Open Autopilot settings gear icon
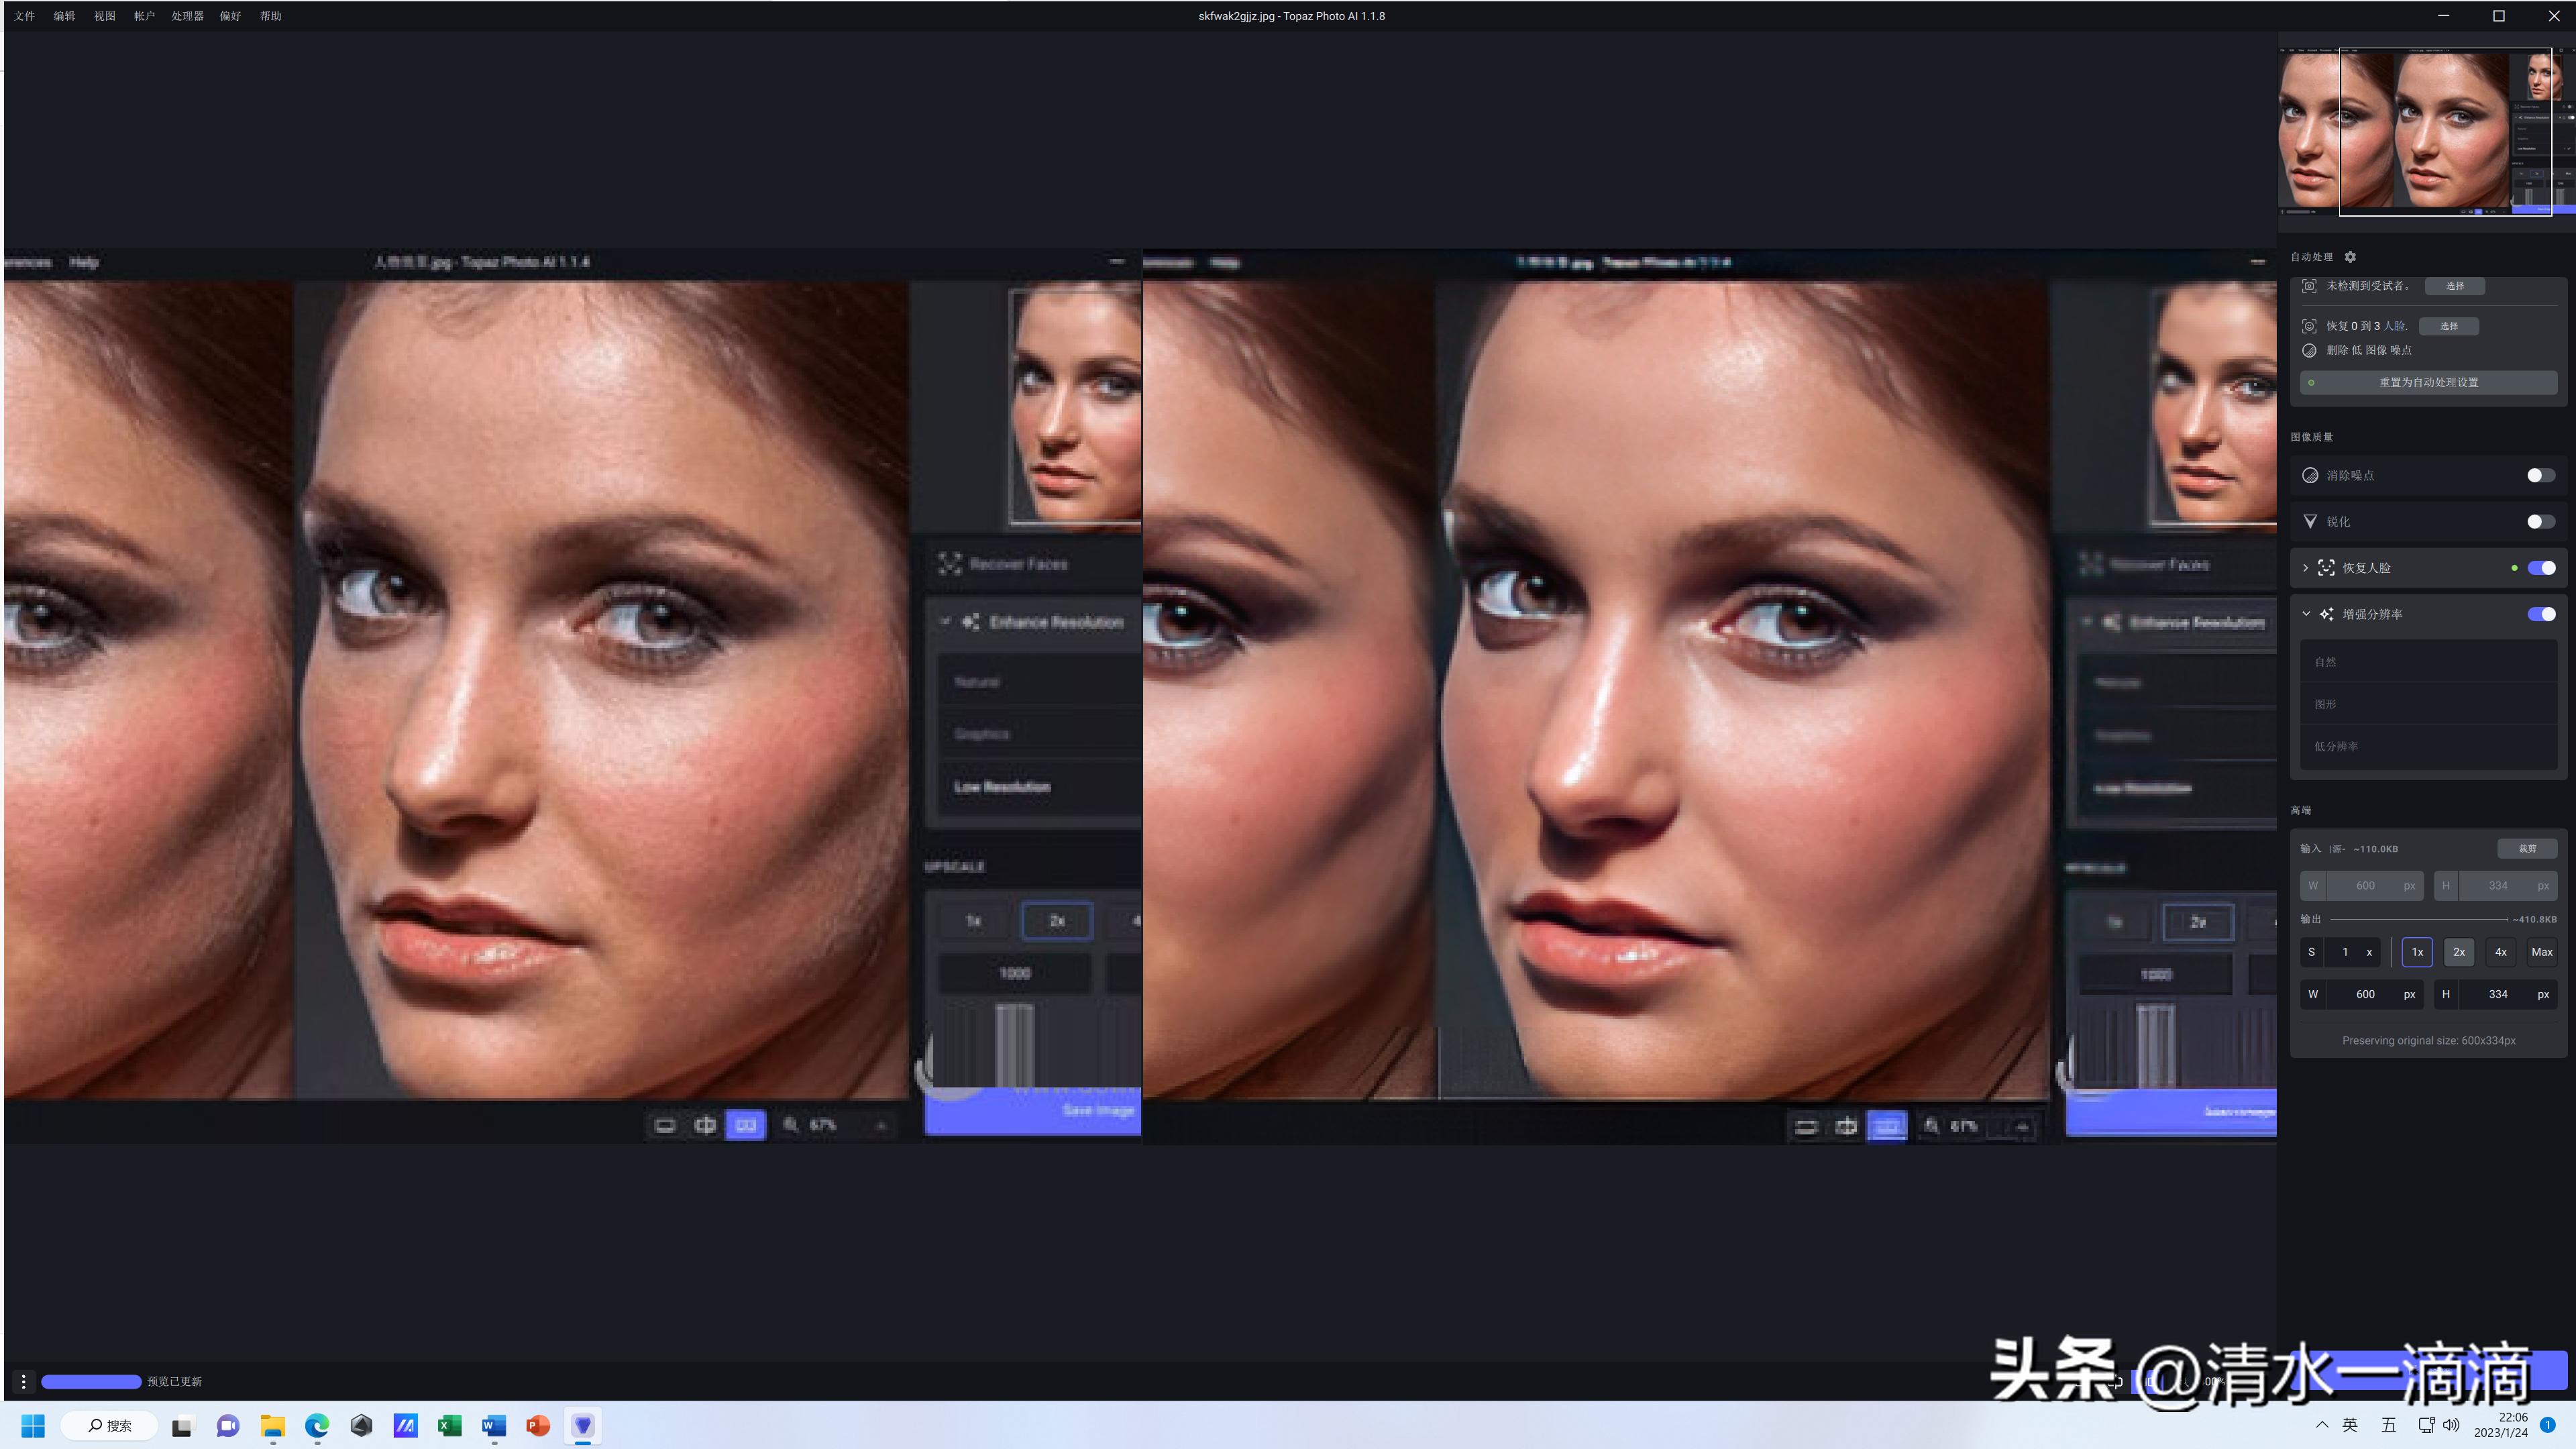Viewport: 2576px width, 1449px height. [2350, 257]
